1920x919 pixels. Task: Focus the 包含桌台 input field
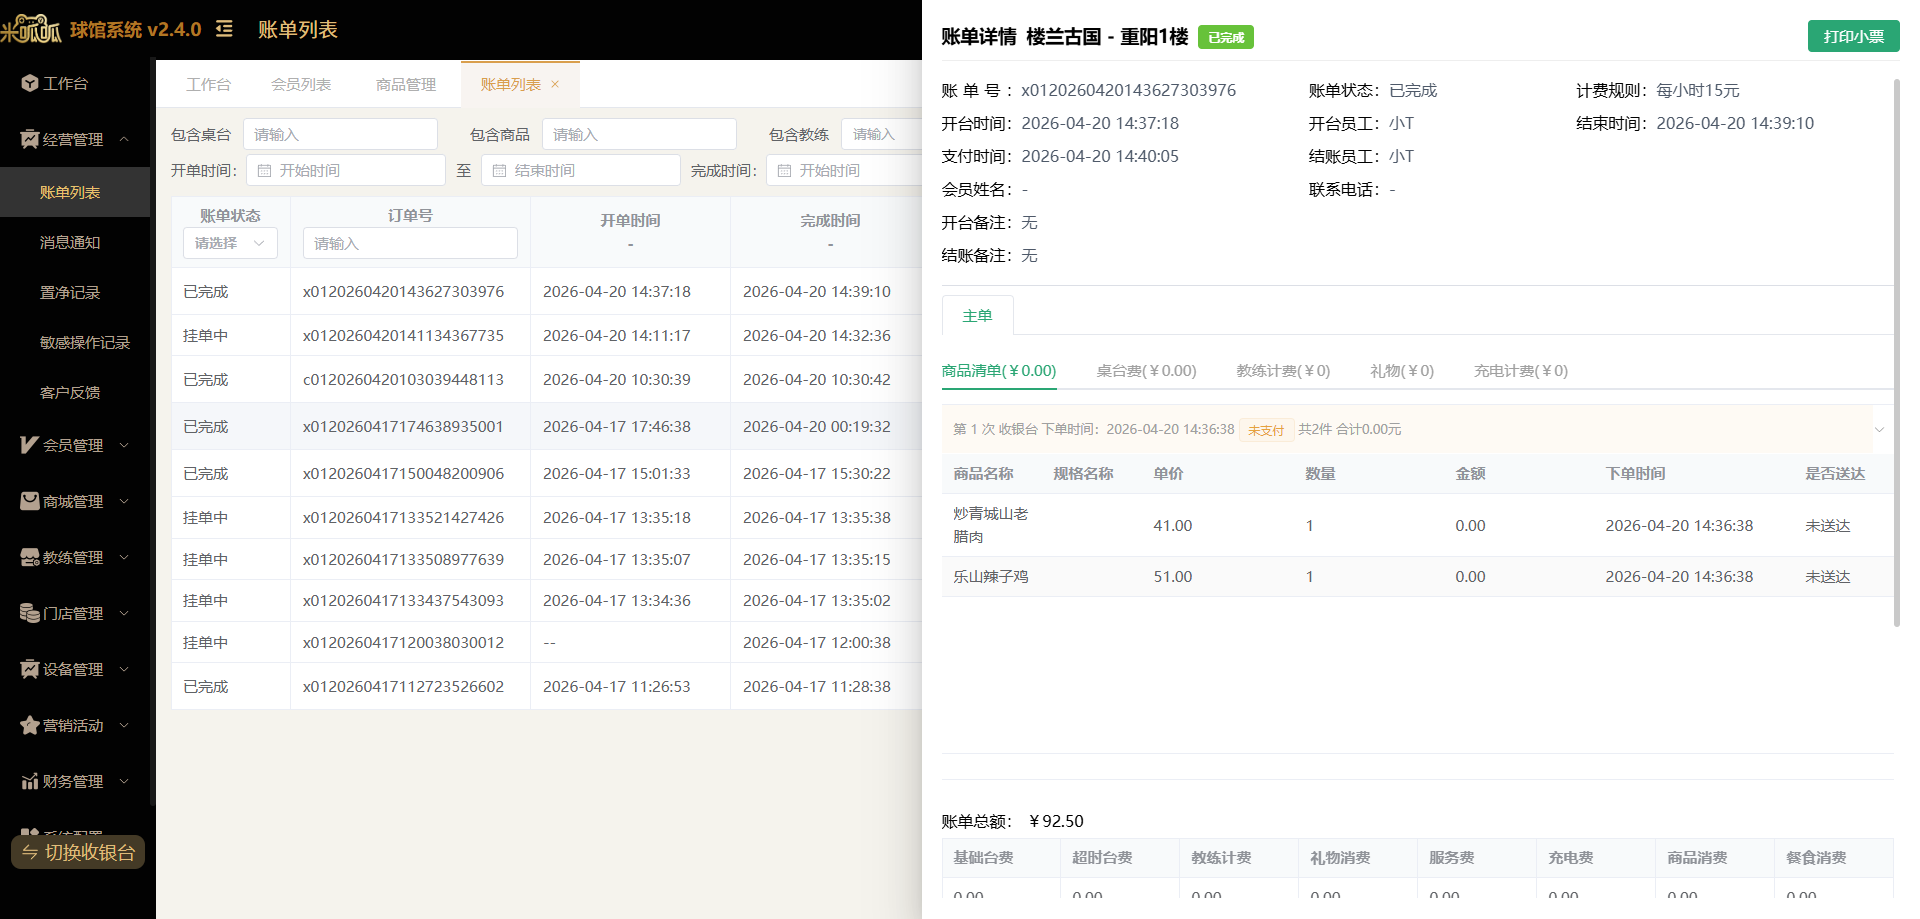point(340,134)
